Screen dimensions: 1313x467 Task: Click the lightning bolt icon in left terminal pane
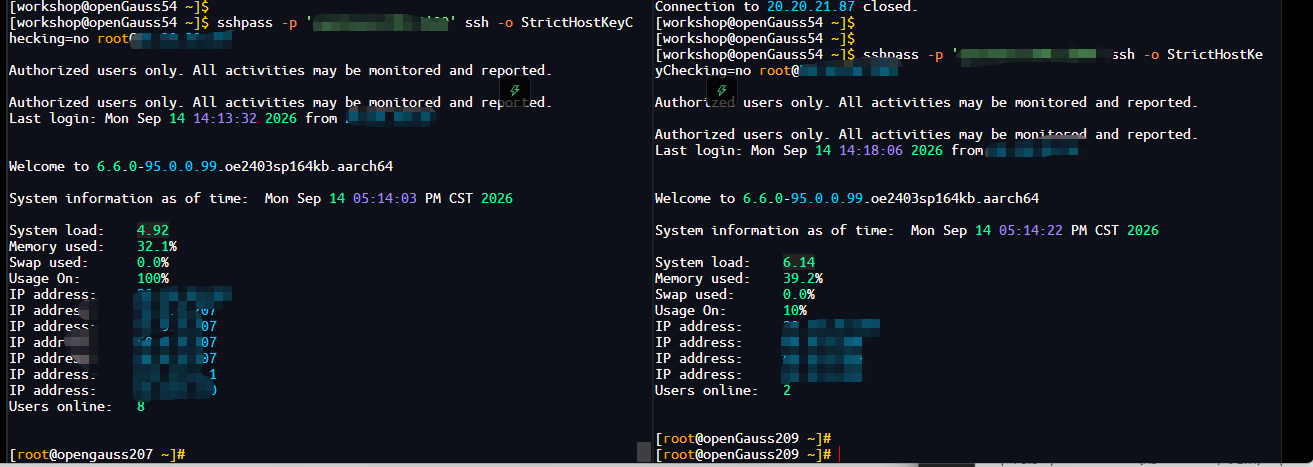pyautogui.click(x=515, y=90)
